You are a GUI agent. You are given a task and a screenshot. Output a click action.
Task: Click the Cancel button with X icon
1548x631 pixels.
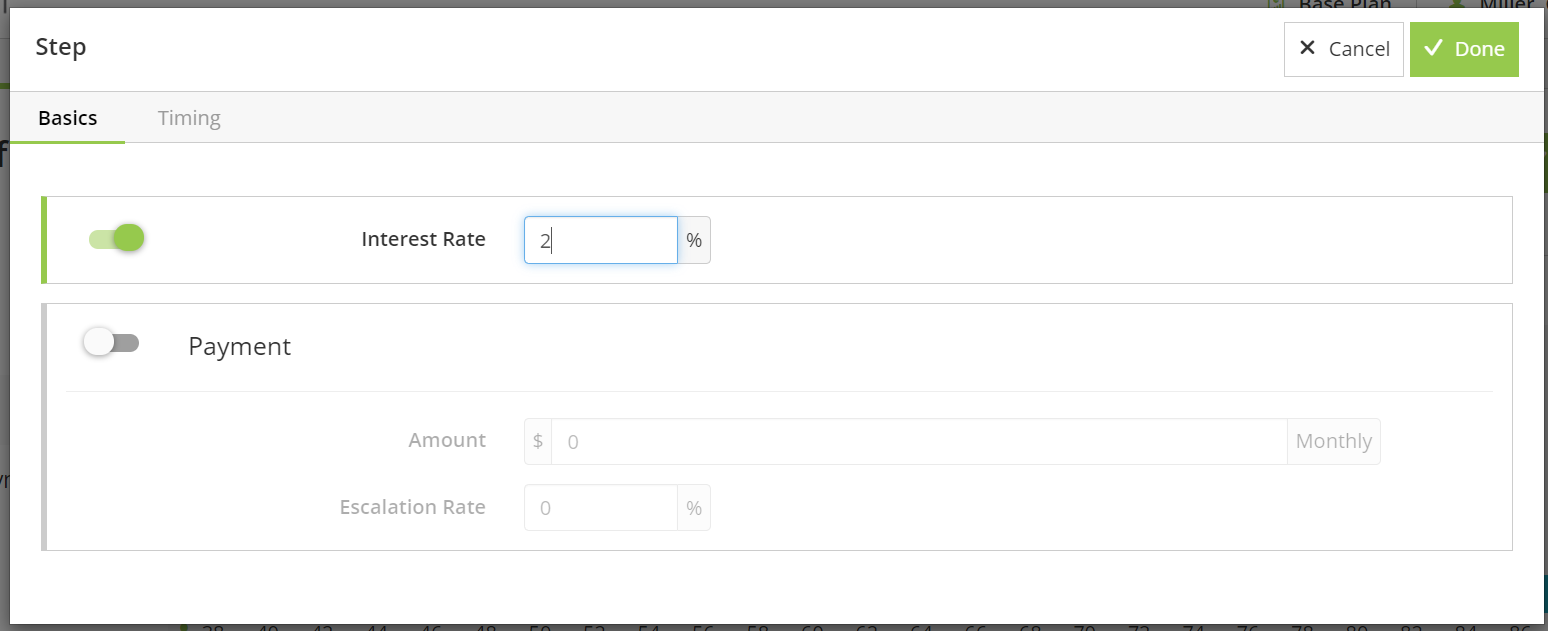click(x=1343, y=49)
